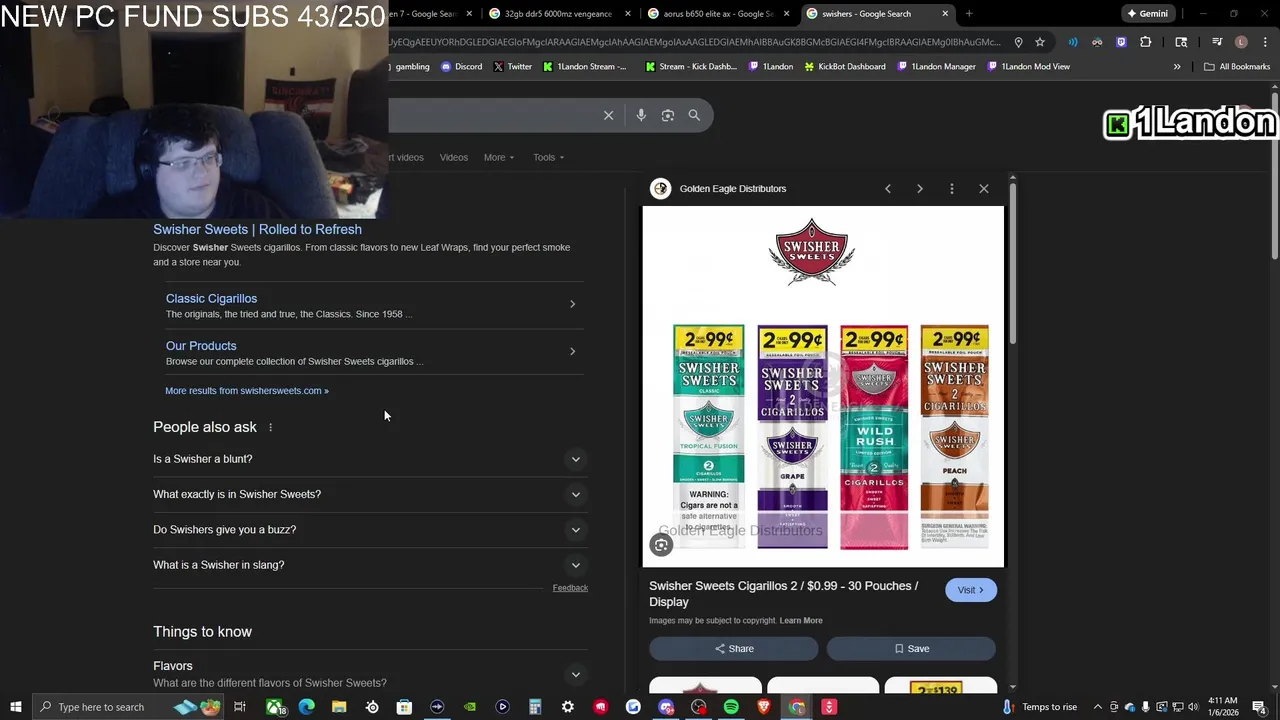1280x720 pixels.
Task: Open Classic Cigarillos sitelink chevron
Action: point(572,304)
